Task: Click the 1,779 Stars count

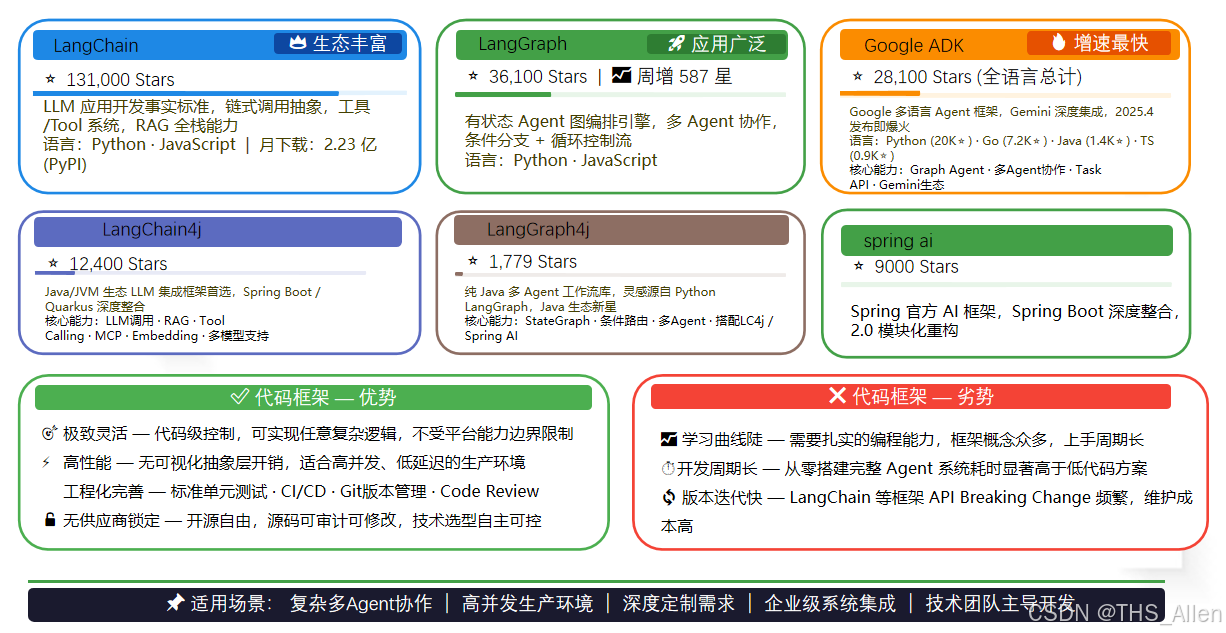Action: [x=533, y=262]
